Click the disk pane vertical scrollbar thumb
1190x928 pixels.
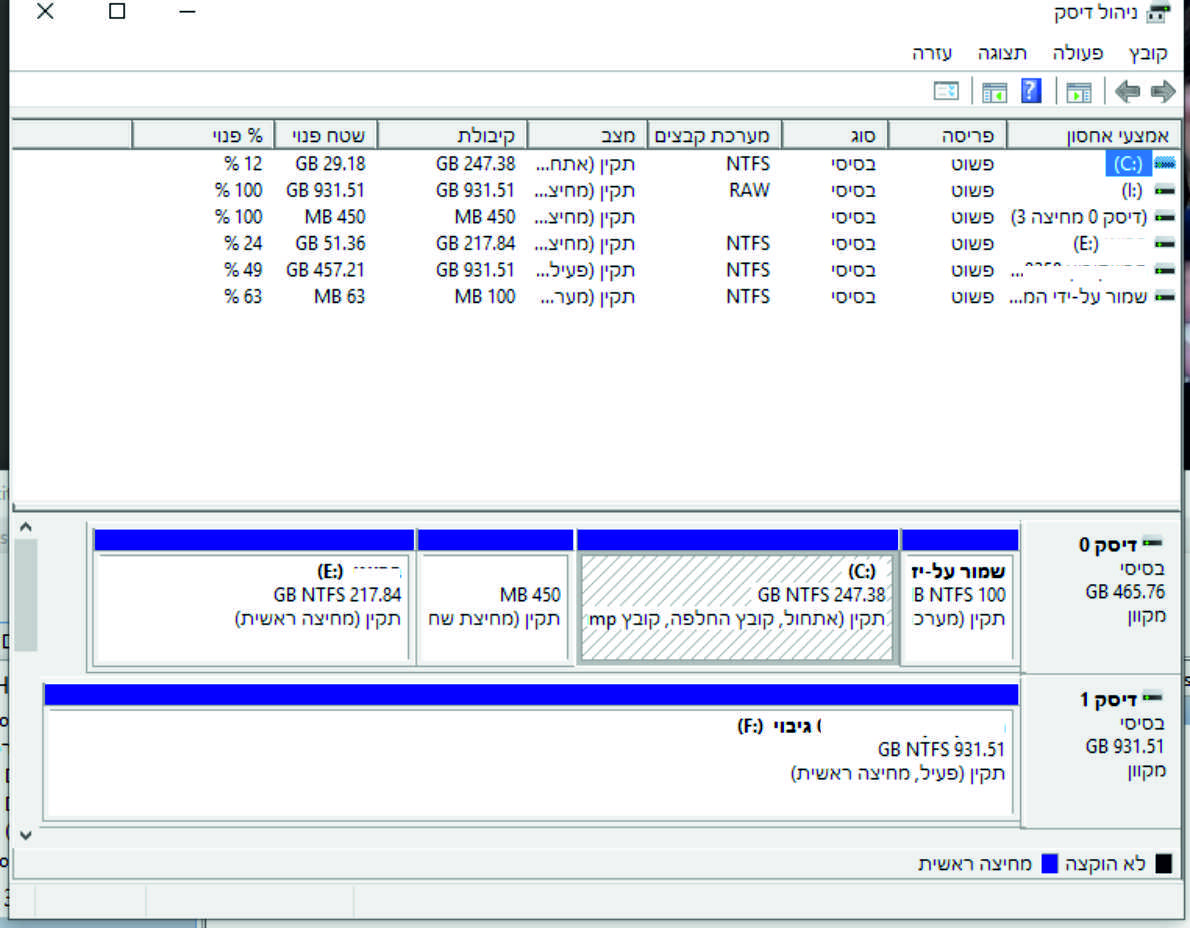click(25, 595)
